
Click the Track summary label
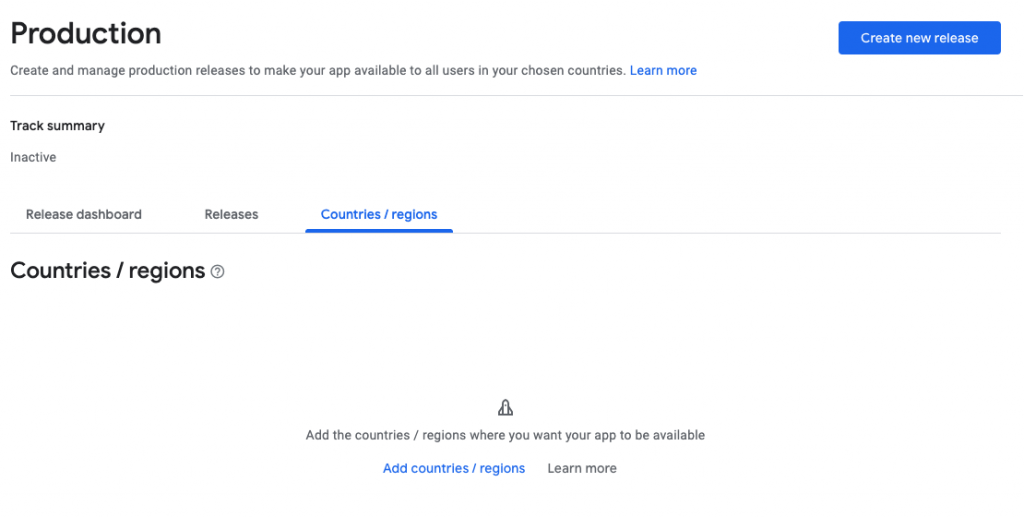[x=57, y=126]
